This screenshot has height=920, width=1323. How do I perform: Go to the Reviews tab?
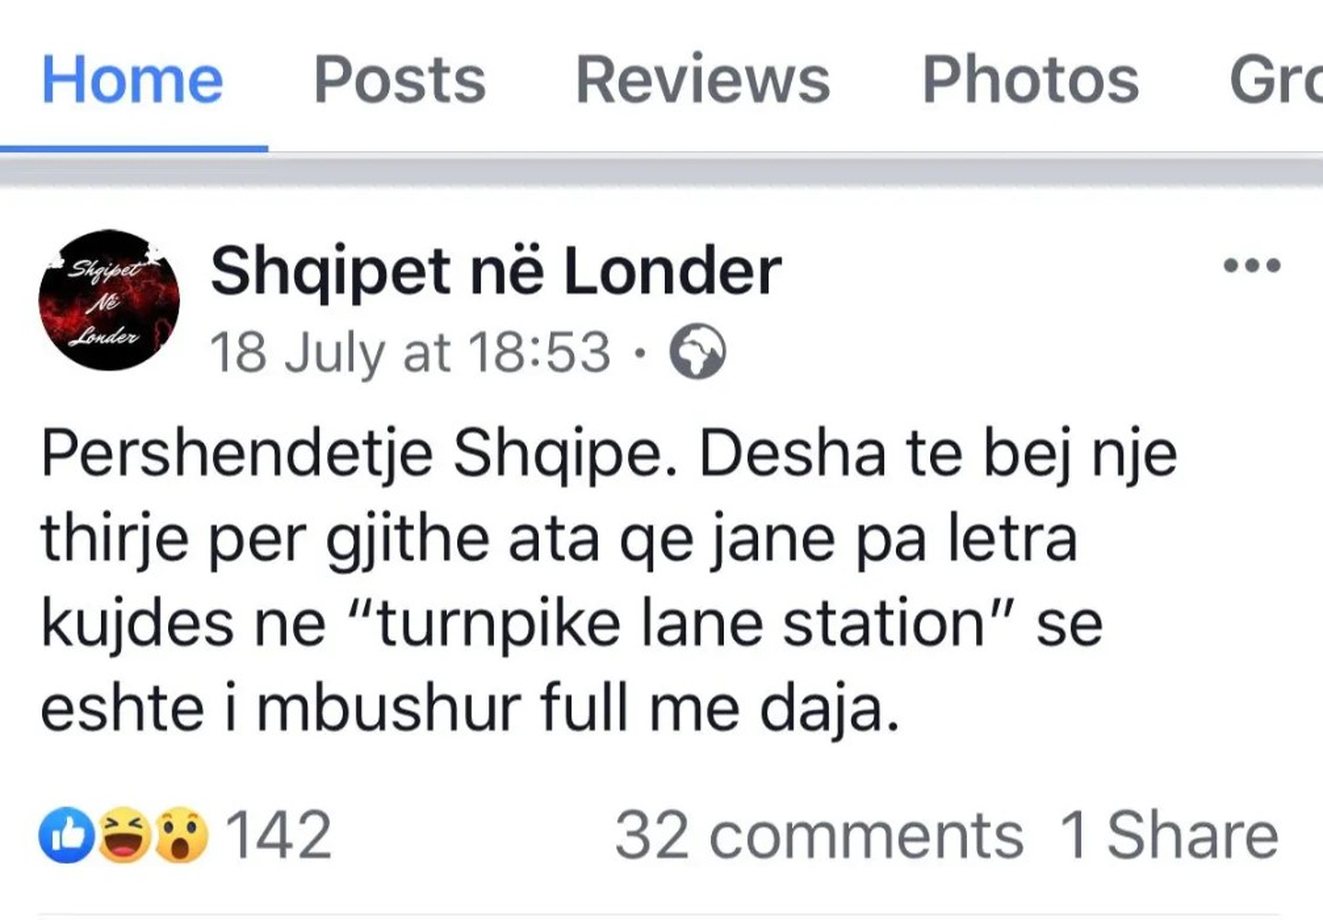[x=702, y=80]
